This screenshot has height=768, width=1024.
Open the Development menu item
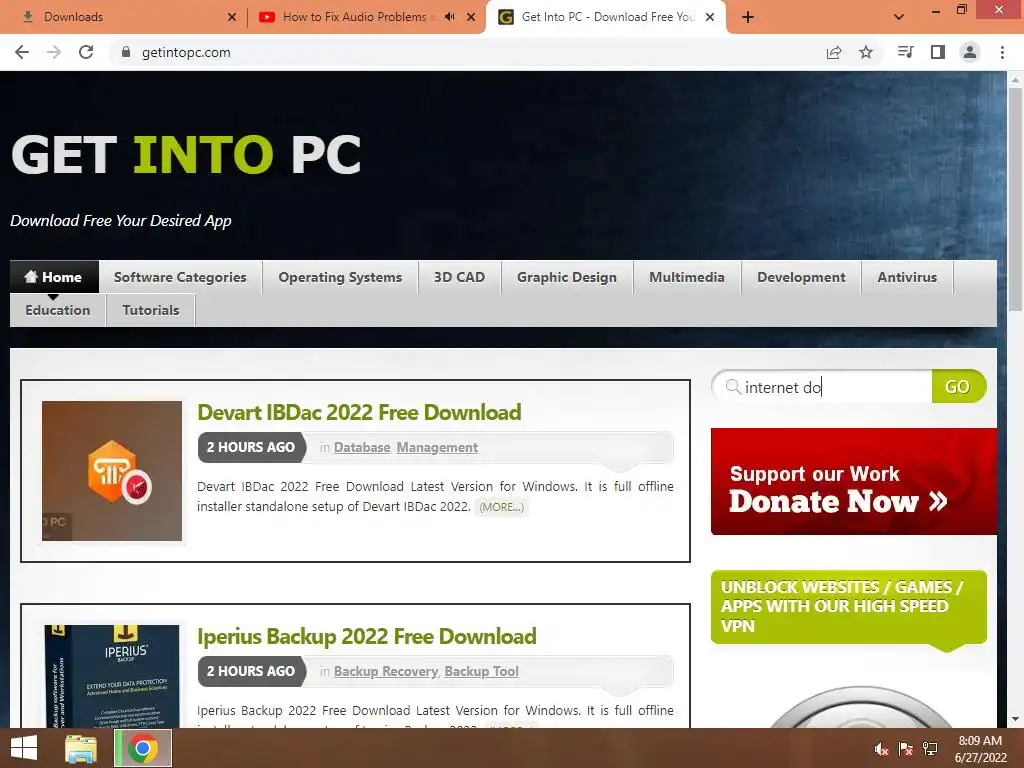[x=801, y=277]
